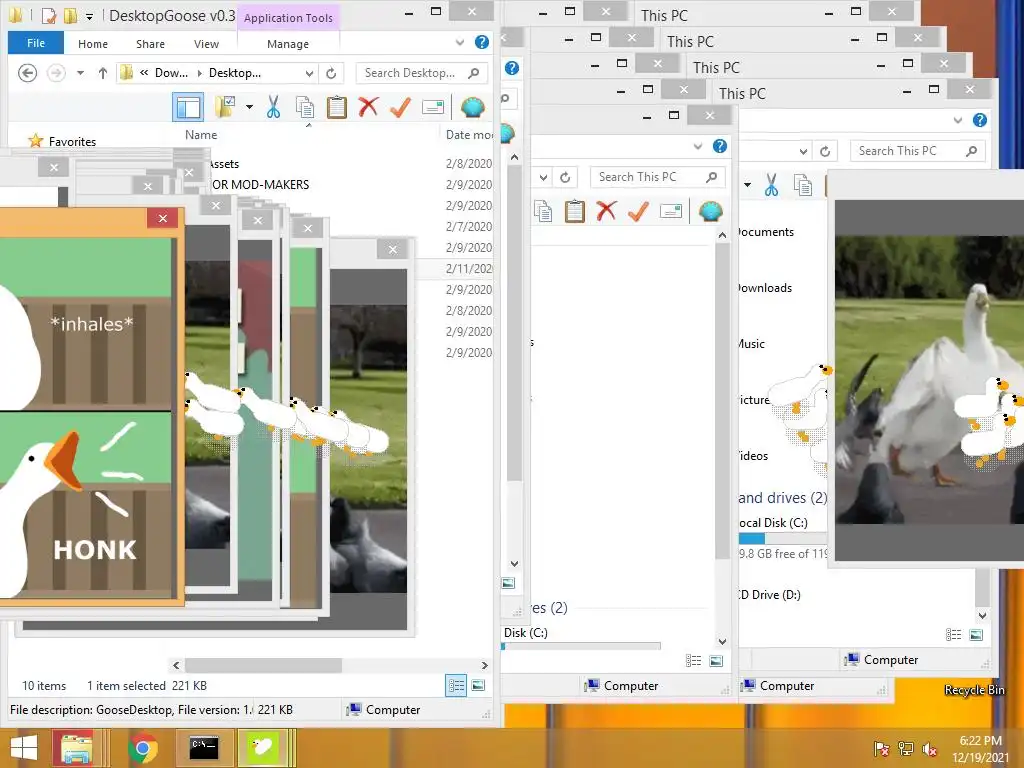This screenshot has width=1024, height=768.
Task: Click Copy icon in the empty-pane This PC window
Action: coord(543,212)
